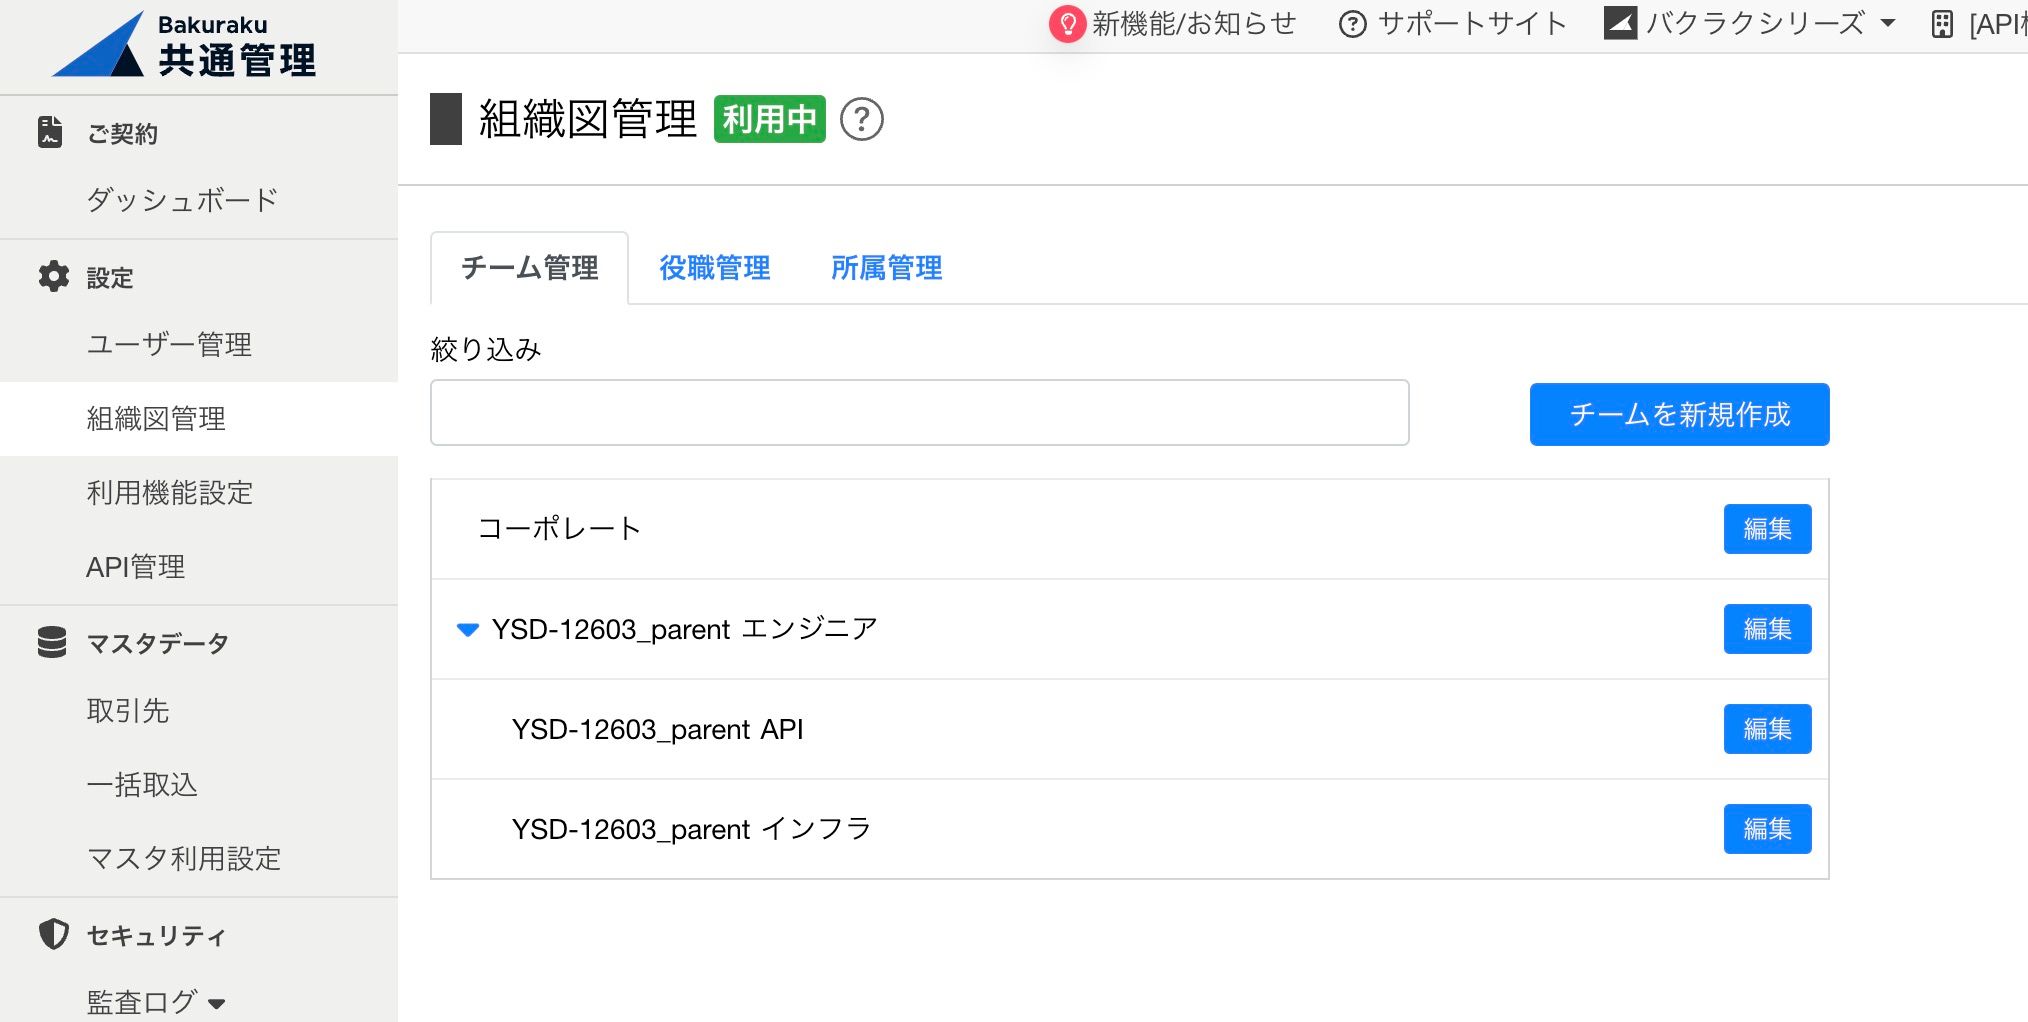Open the 組織図管理 question mark help icon
Image resolution: width=2028 pixels, height=1022 pixels.
pos(861,120)
